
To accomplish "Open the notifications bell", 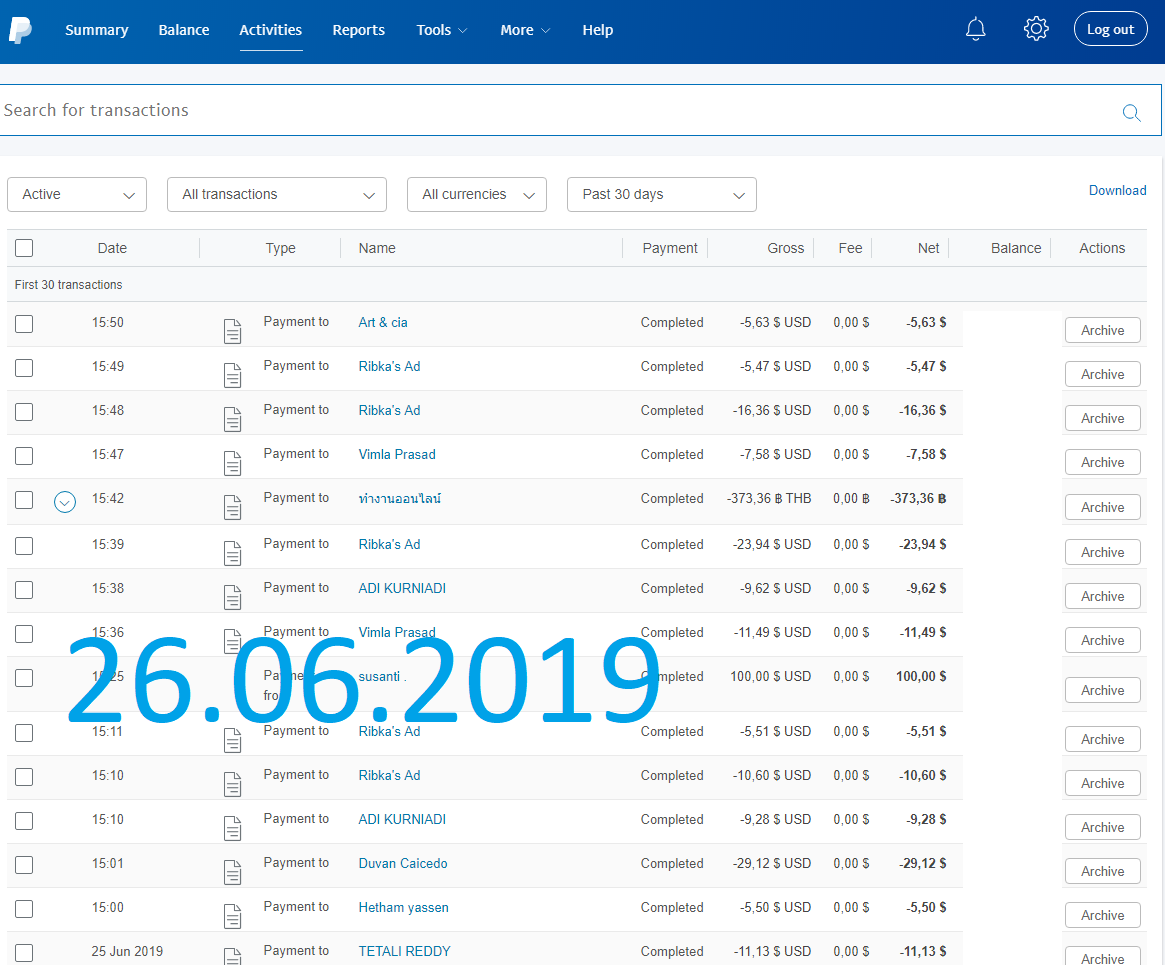I will [976, 29].
